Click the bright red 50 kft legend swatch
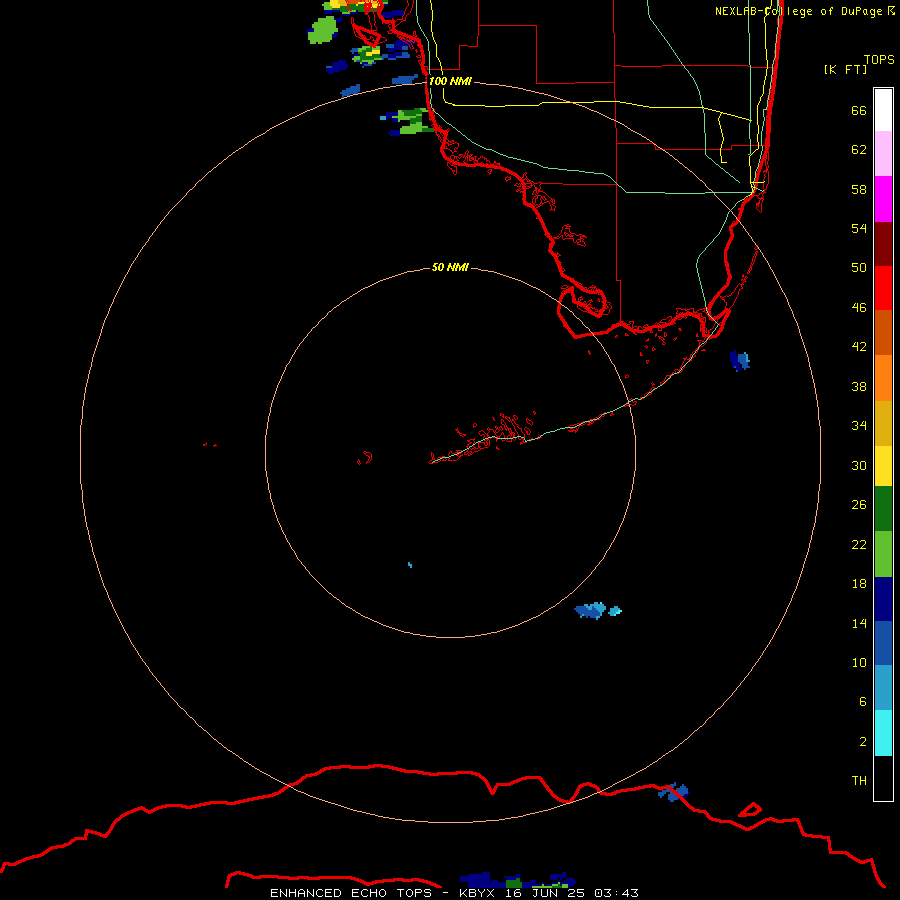Viewport: 900px width, 900px height. click(883, 288)
